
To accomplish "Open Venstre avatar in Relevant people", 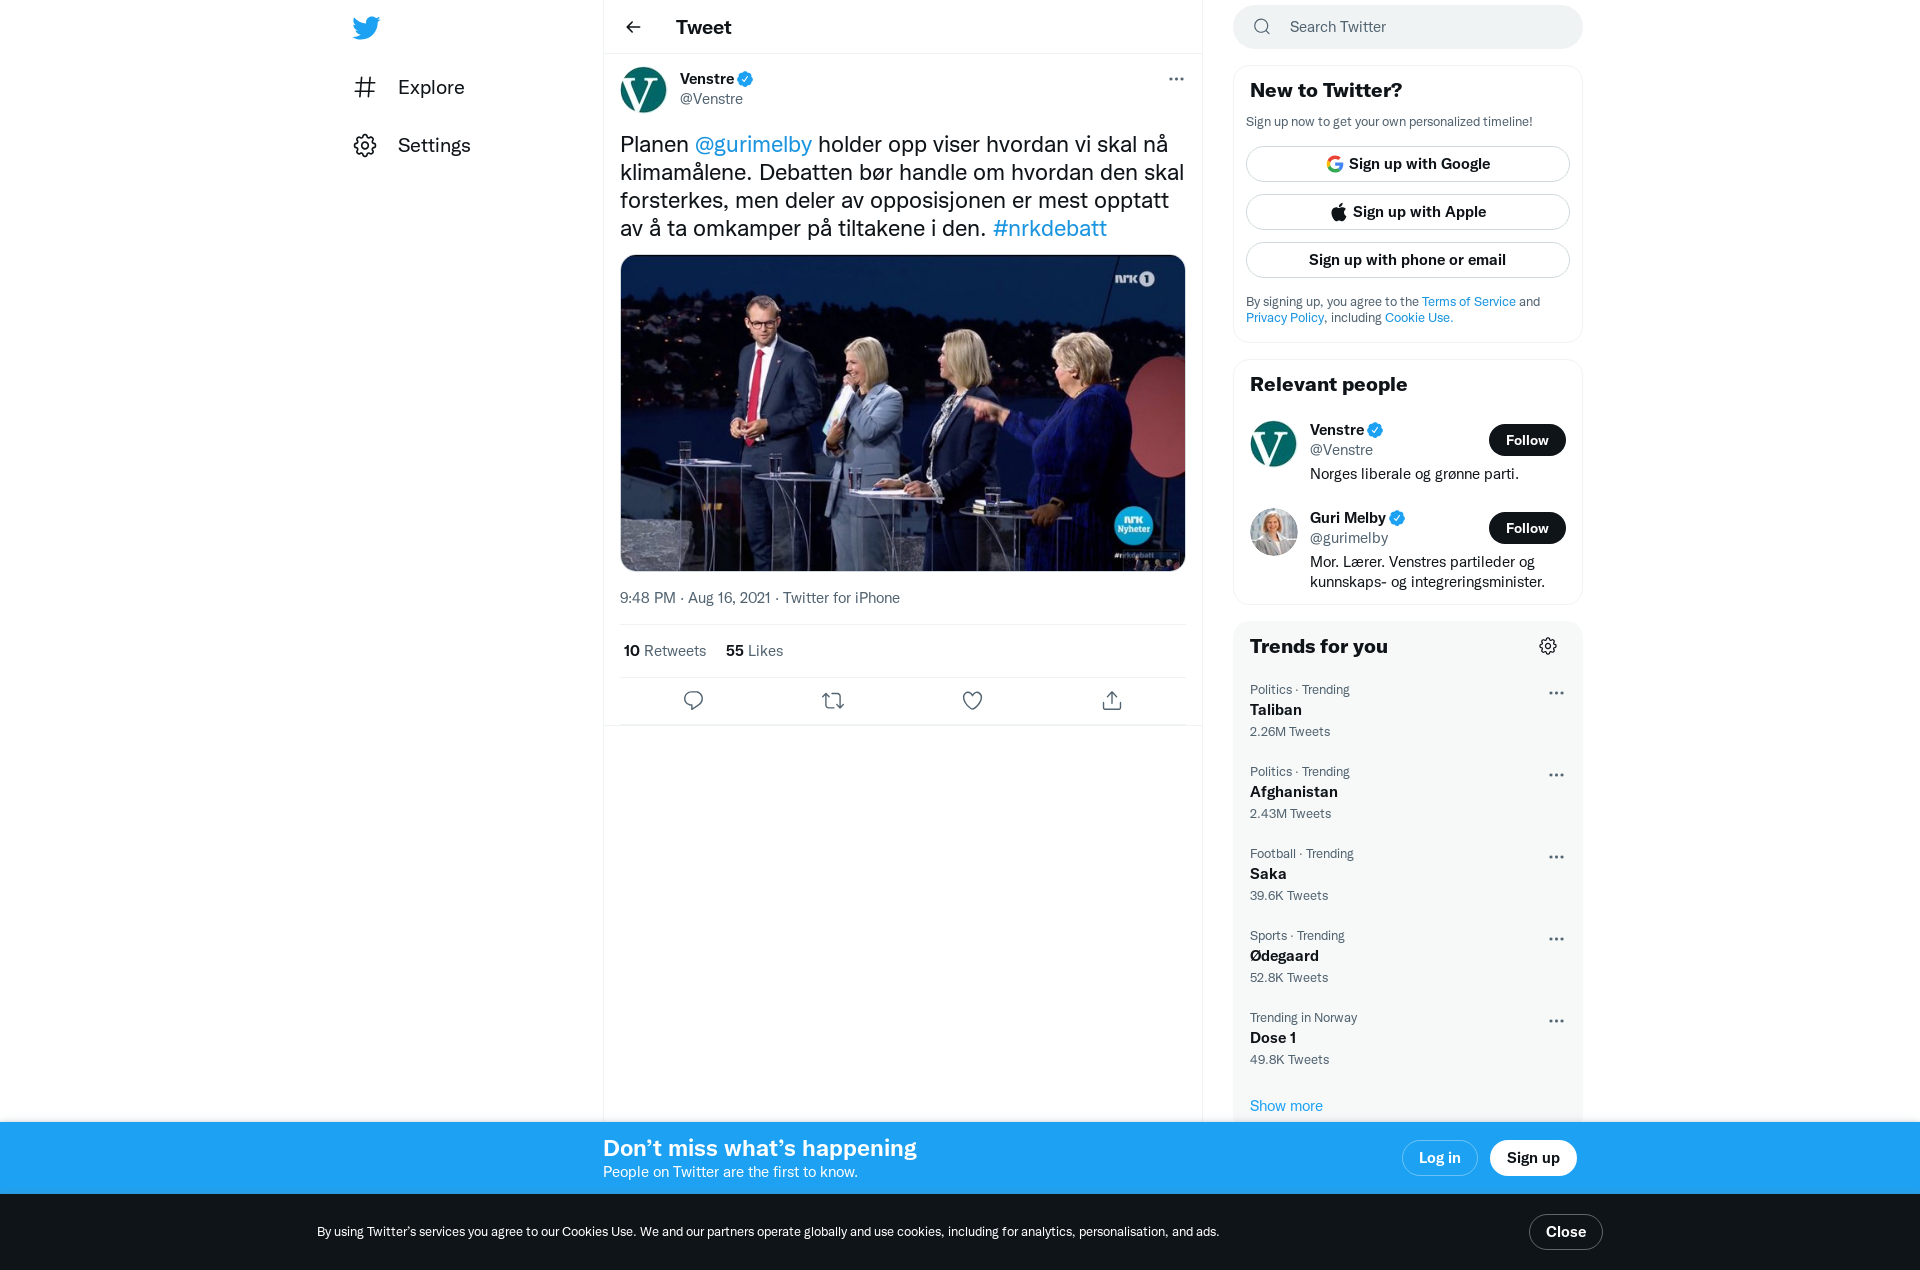I will point(1273,443).
